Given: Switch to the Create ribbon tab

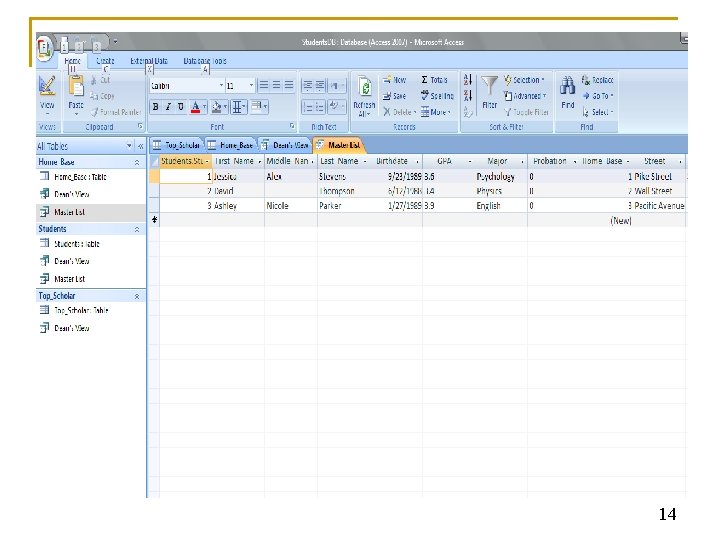Looking at the screenshot, I should click(x=105, y=61).
